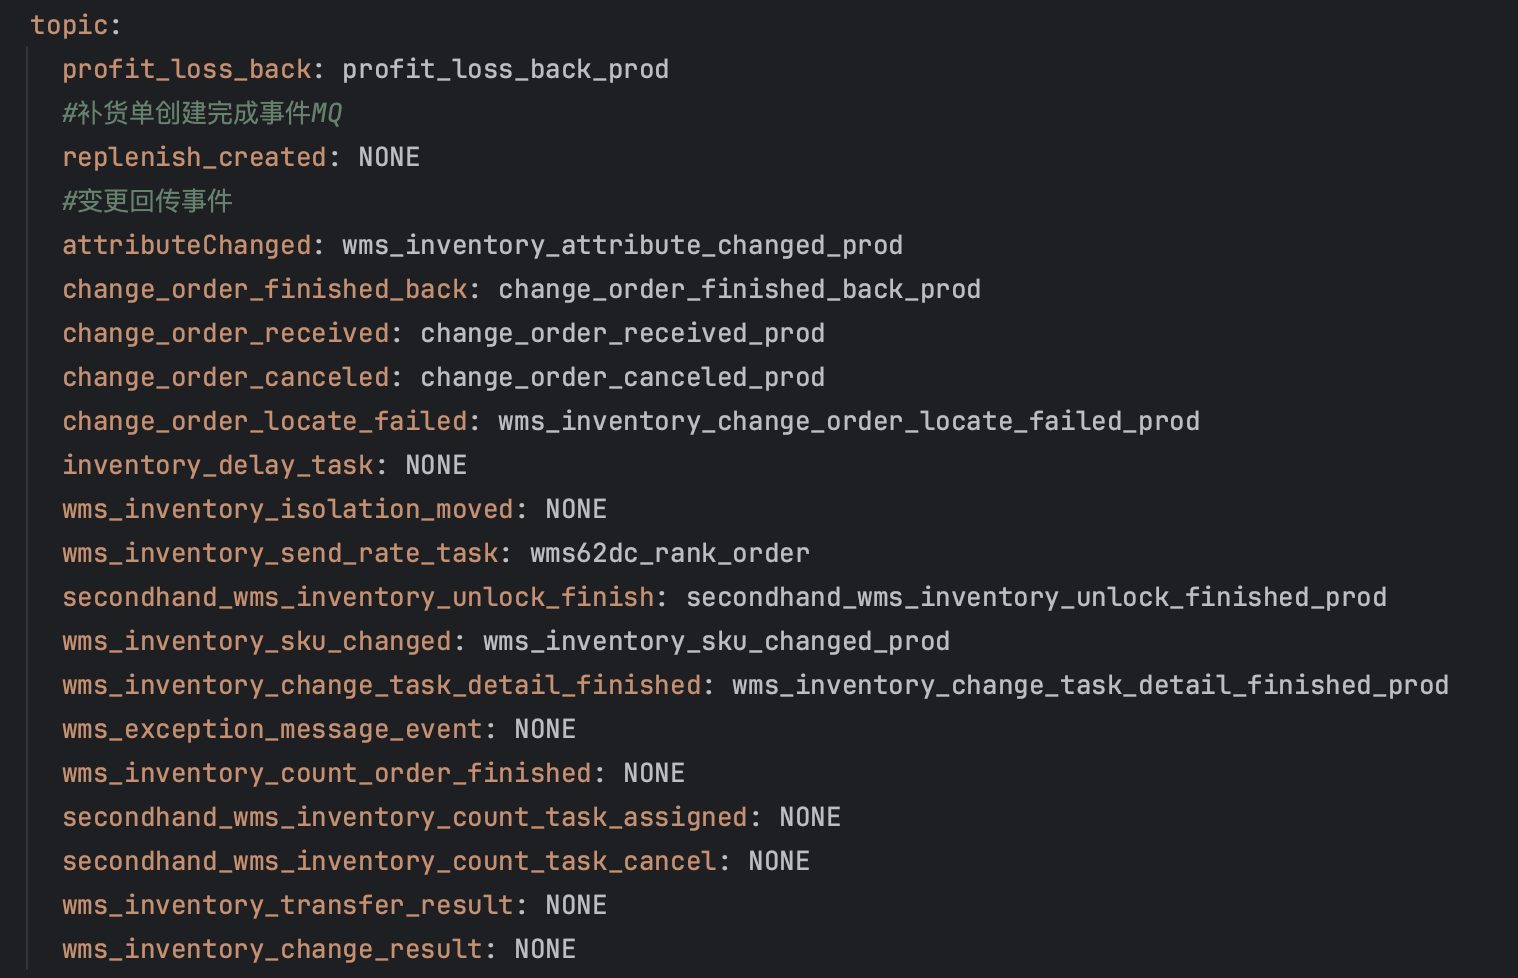Click the wms_inventory_change_task_detail_finished_prod value
Image resolution: width=1518 pixels, height=978 pixels.
coord(1090,685)
